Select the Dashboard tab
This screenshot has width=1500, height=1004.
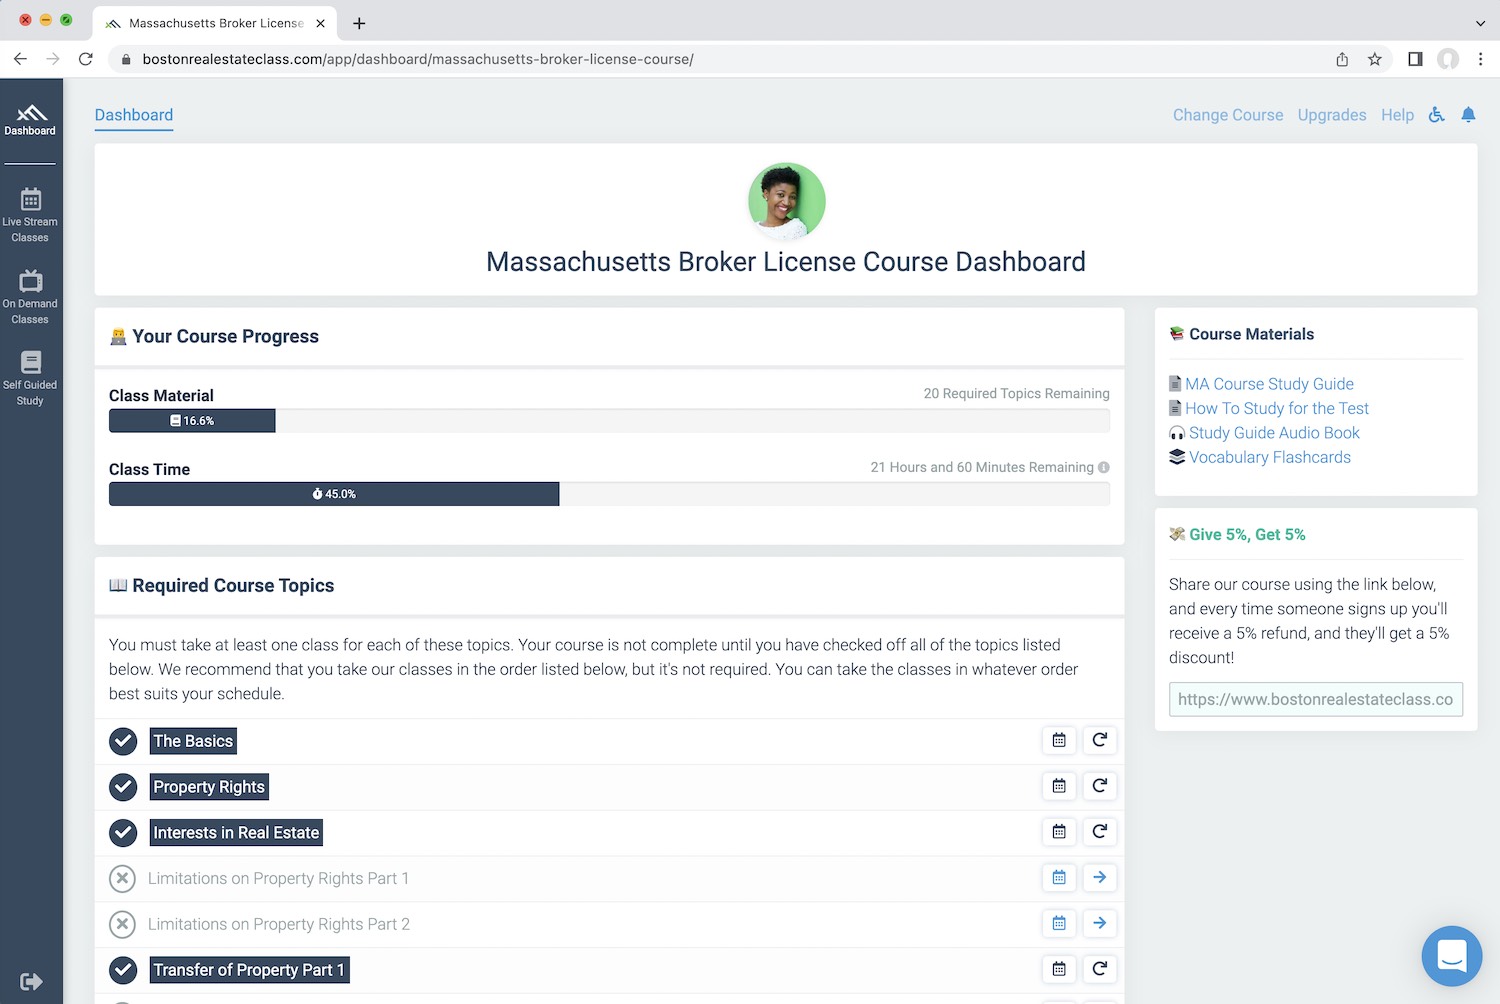click(x=134, y=115)
